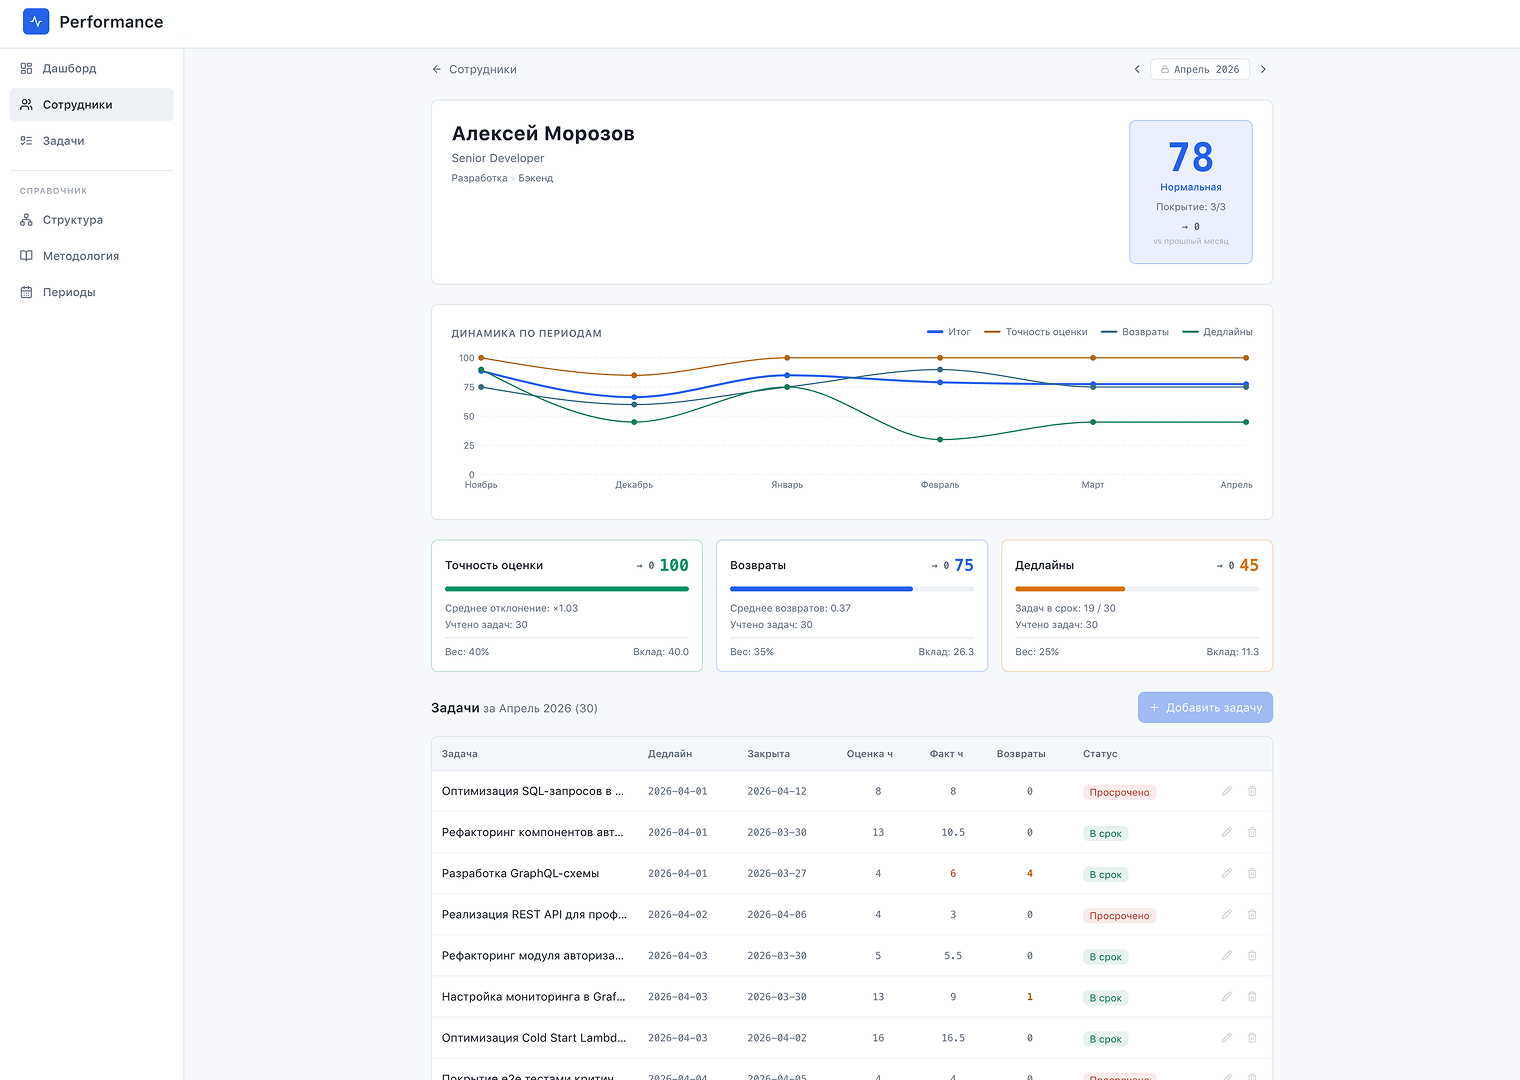
Task: Remove the Рефакторинг компонентов task
Action: (1252, 832)
